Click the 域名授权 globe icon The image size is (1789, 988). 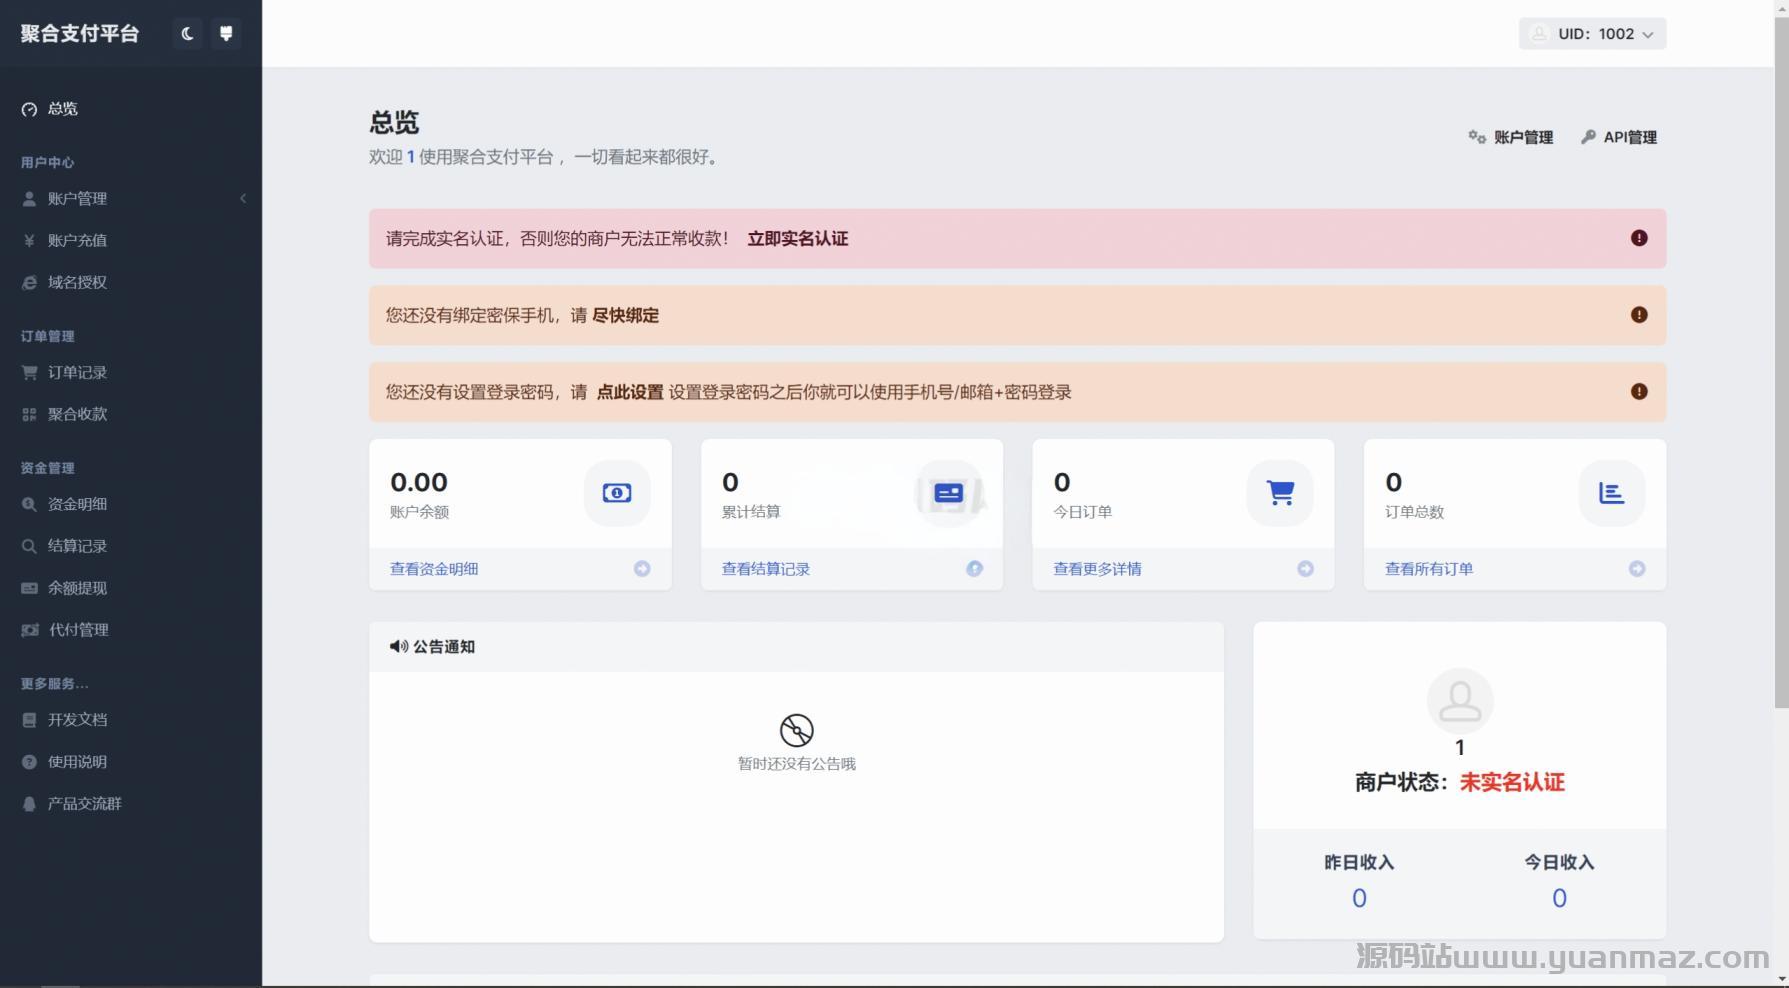28,282
